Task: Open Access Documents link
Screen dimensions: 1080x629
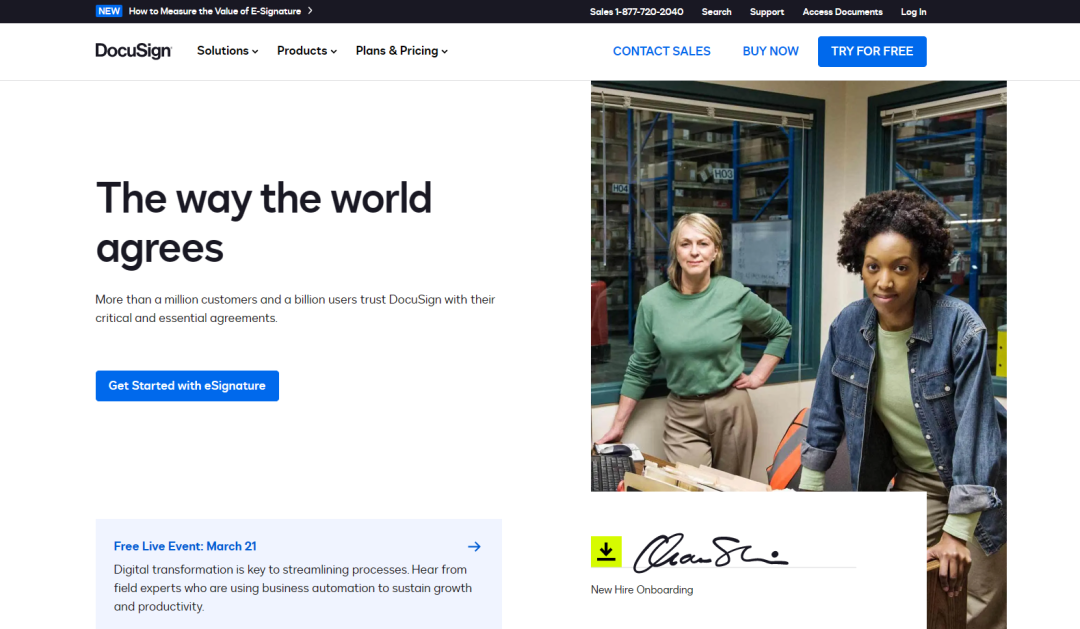Action: click(842, 12)
